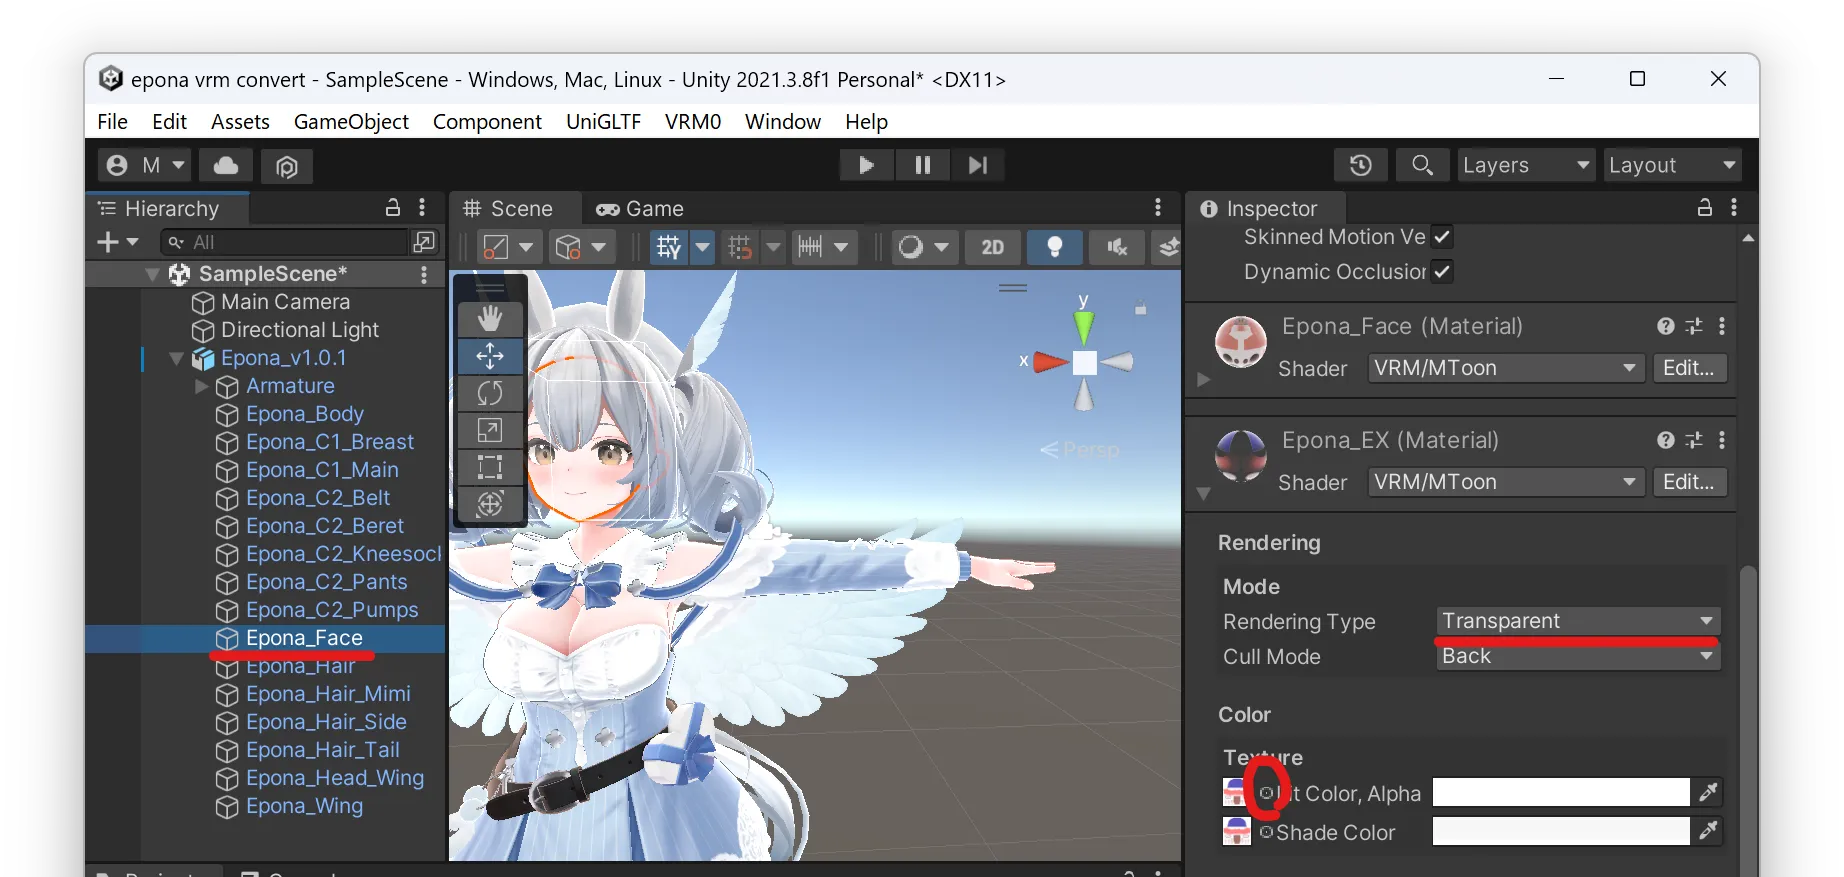
Task: Select the Rect transform tool
Action: 490,467
